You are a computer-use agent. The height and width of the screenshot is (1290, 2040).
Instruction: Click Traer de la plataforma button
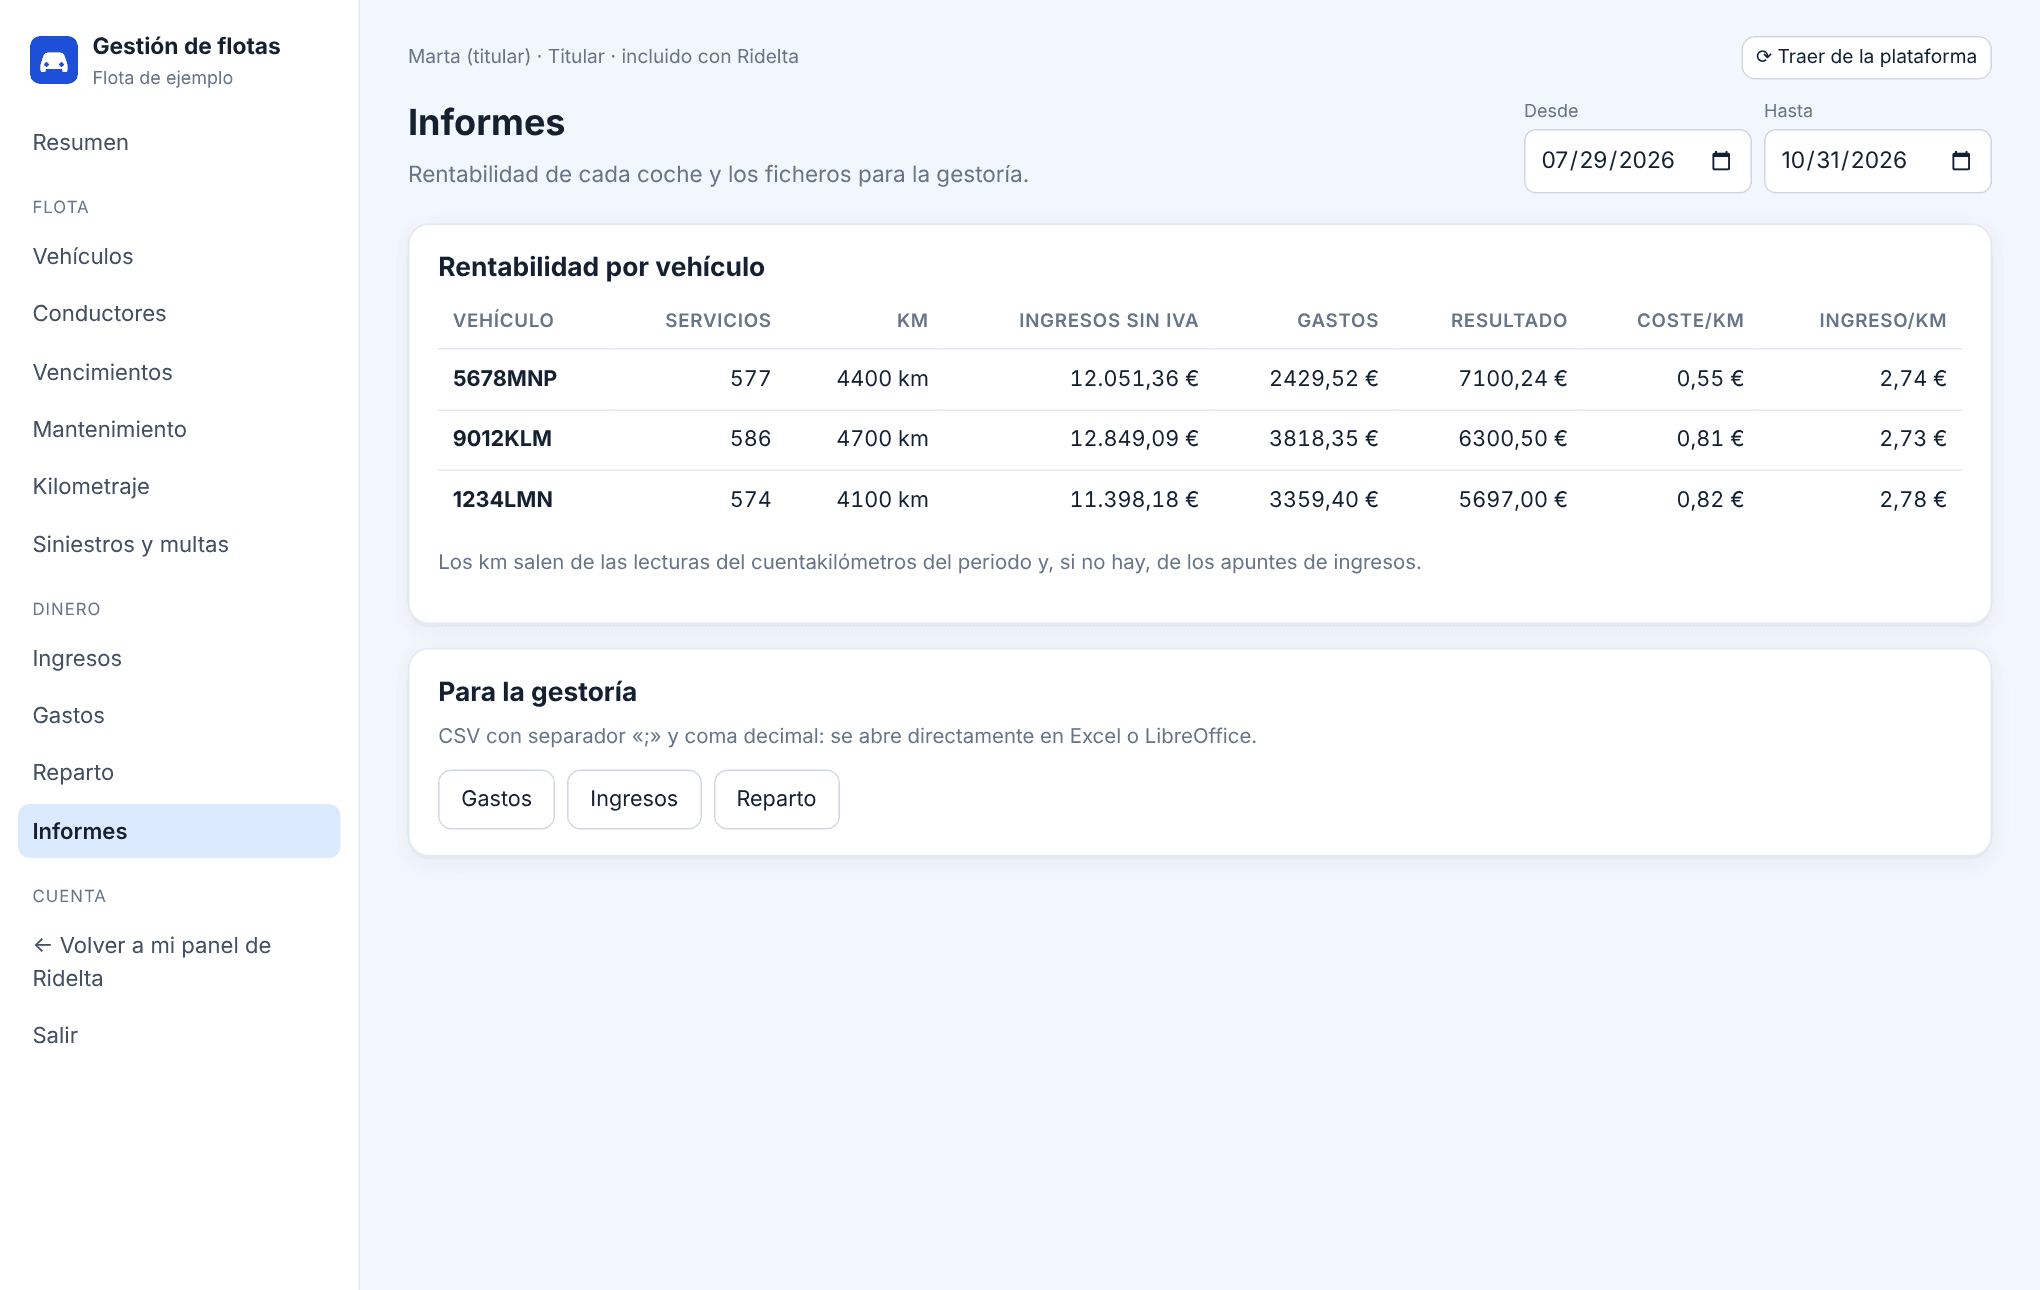(x=1866, y=57)
